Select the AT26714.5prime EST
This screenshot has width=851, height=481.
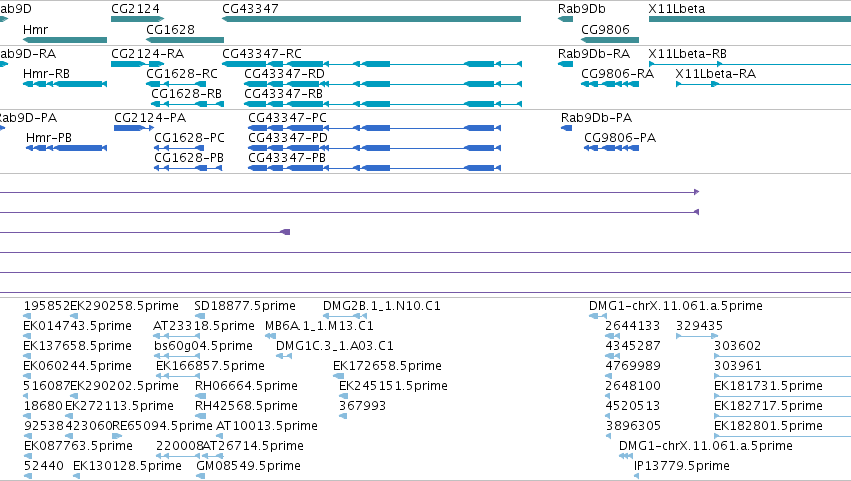(253, 446)
